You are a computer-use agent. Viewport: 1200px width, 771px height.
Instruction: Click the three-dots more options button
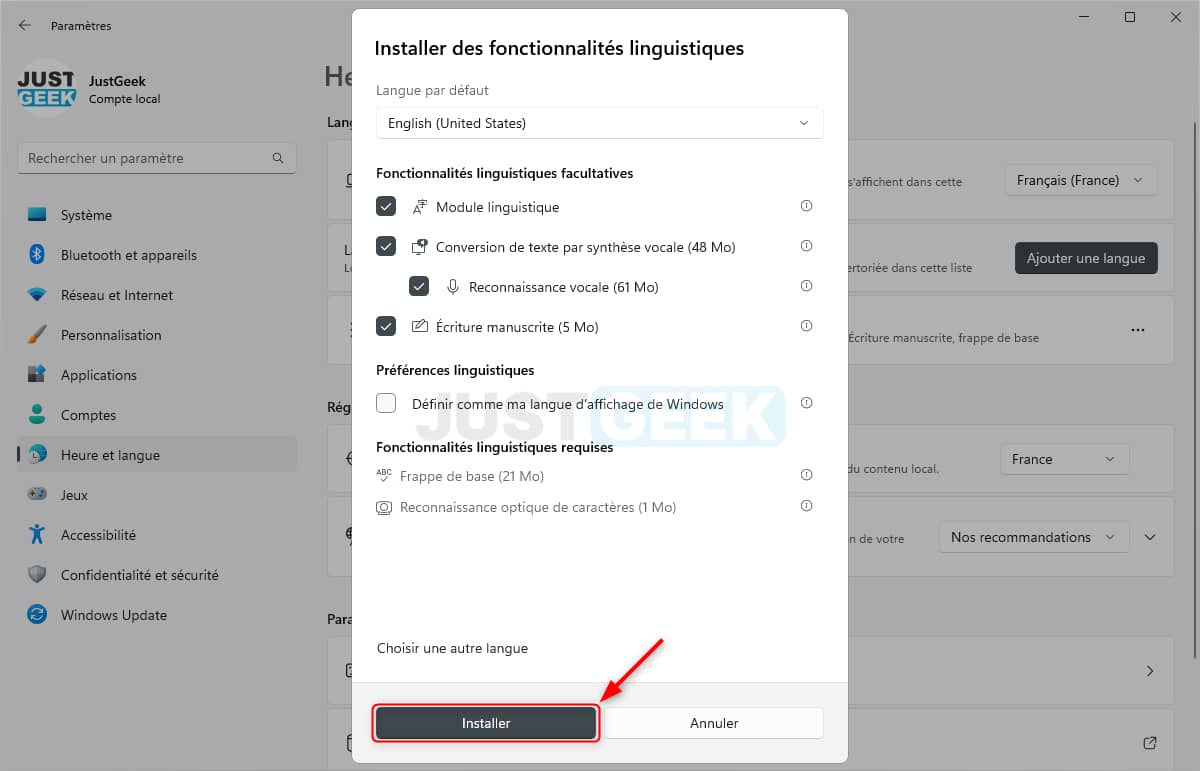tap(1137, 329)
